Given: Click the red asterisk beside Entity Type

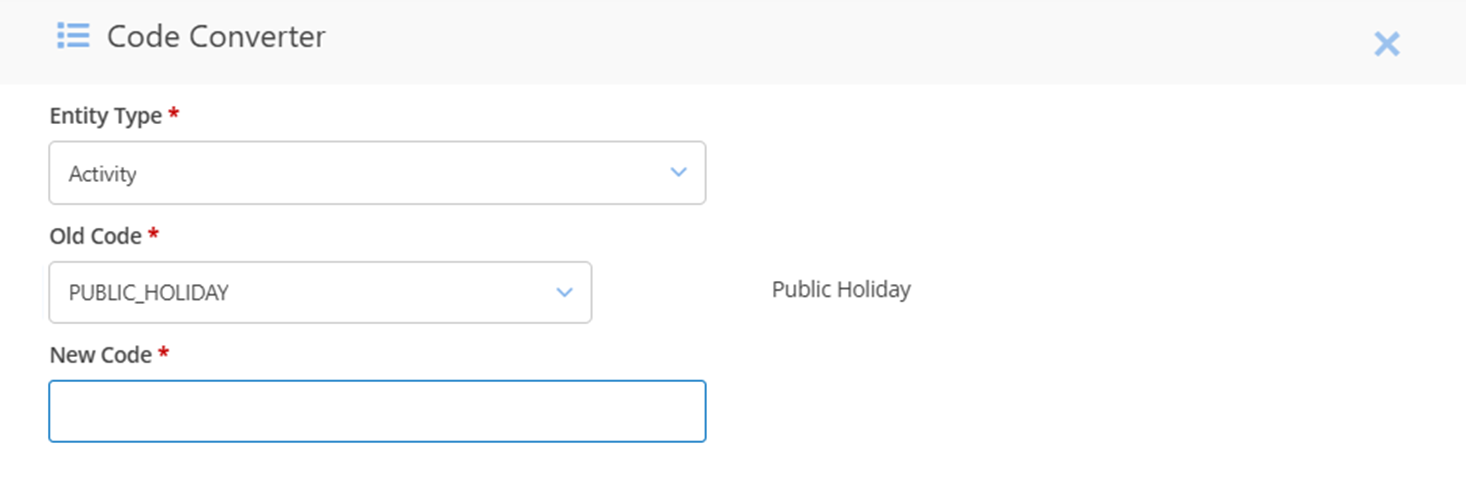Looking at the screenshot, I should point(174,114).
